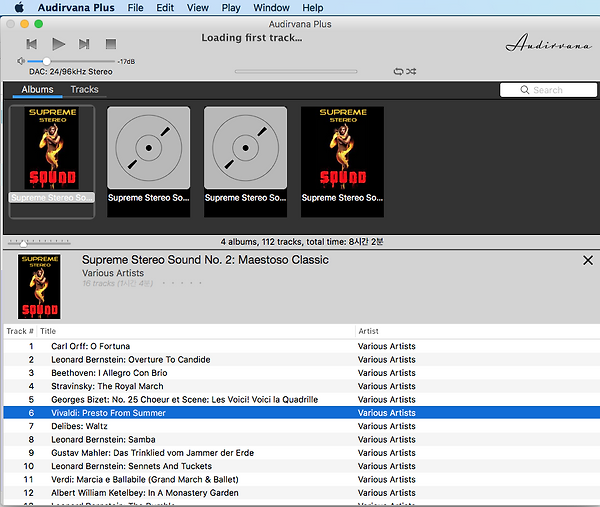Select Leonard Bernstein: Overture To Candide

[x=302, y=360]
